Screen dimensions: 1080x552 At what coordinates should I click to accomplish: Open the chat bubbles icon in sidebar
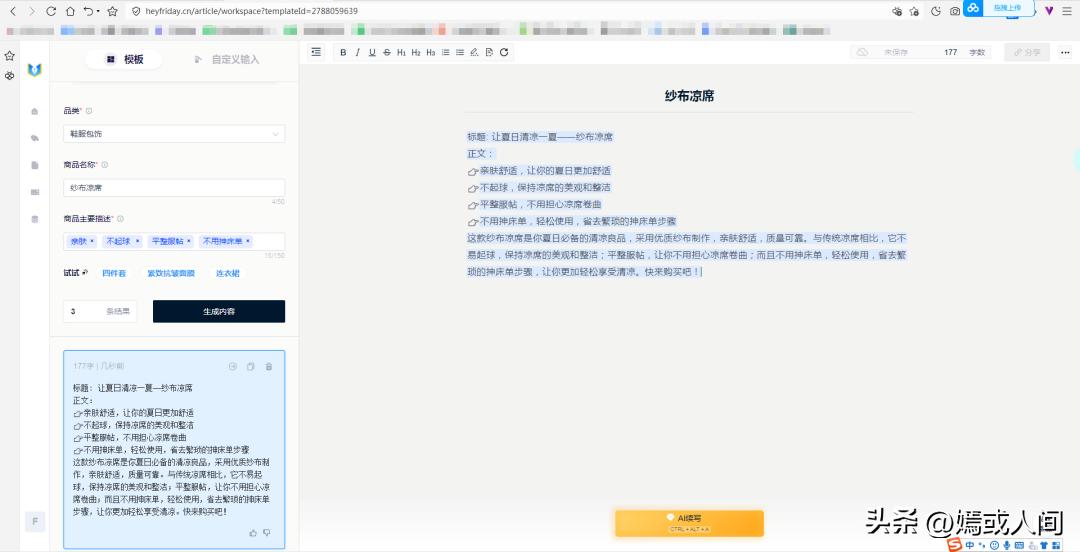[34, 139]
